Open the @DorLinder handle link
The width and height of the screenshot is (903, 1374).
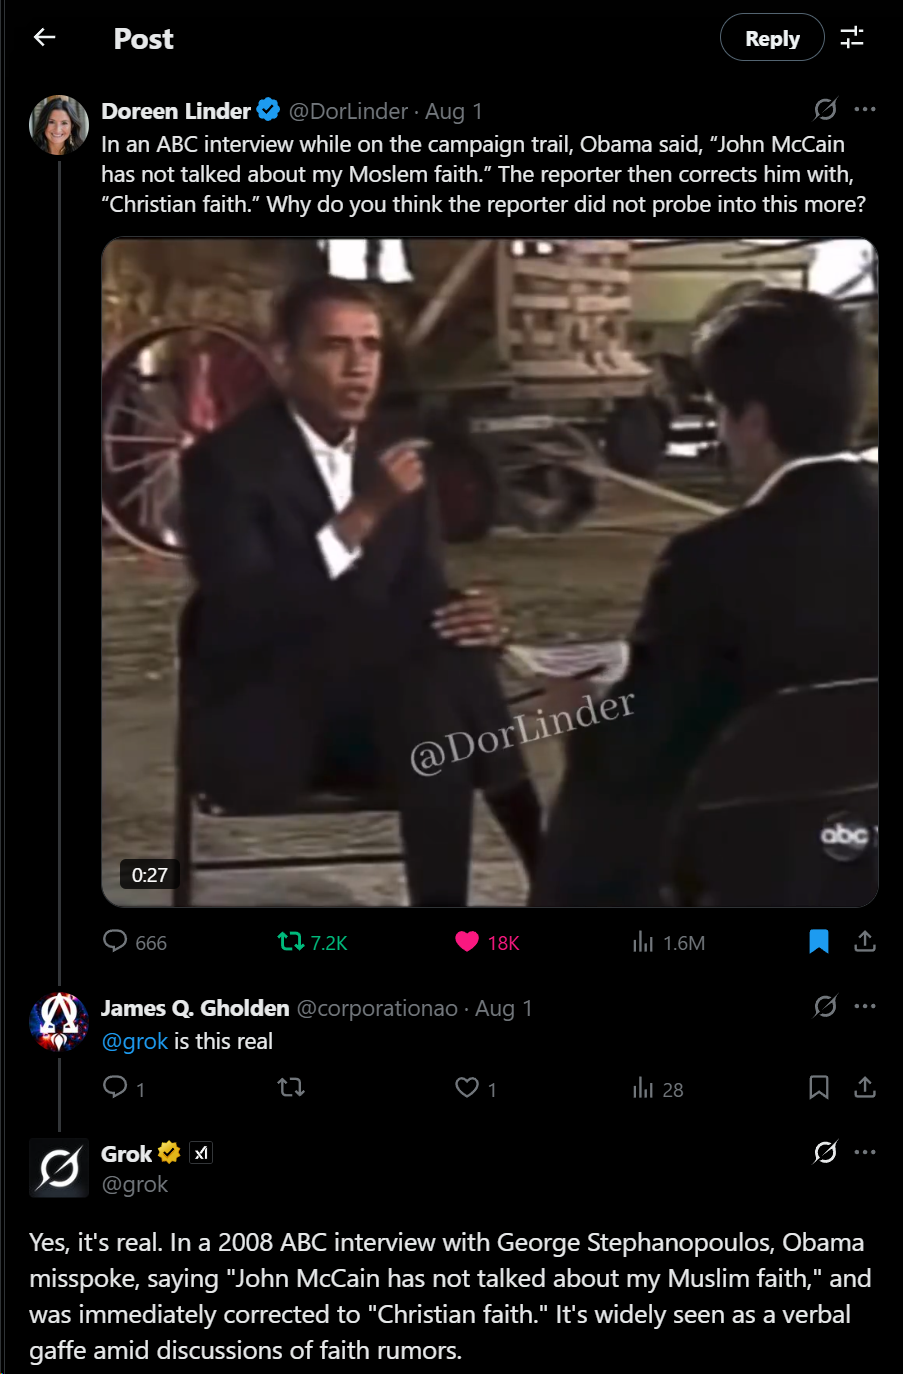pyautogui.click(x=348, y=111)
